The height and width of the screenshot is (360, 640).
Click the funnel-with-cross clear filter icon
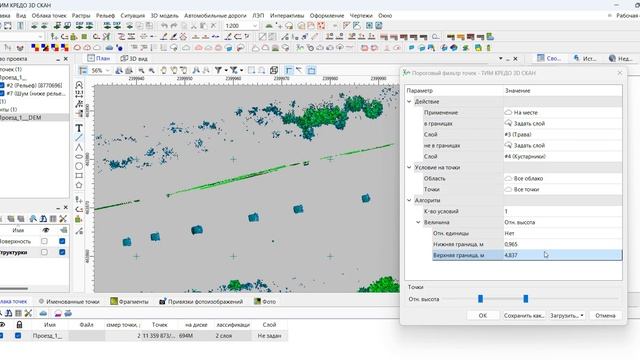coord(233,70)
